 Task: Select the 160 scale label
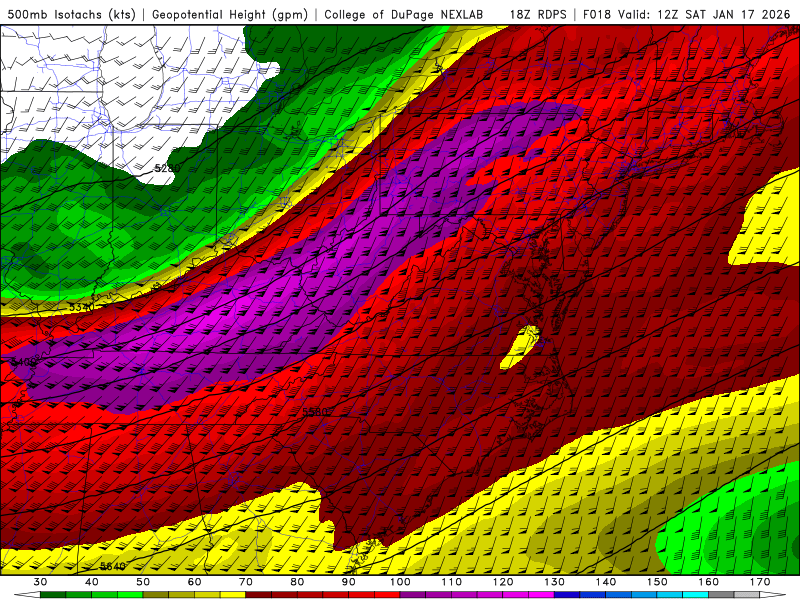709,582
